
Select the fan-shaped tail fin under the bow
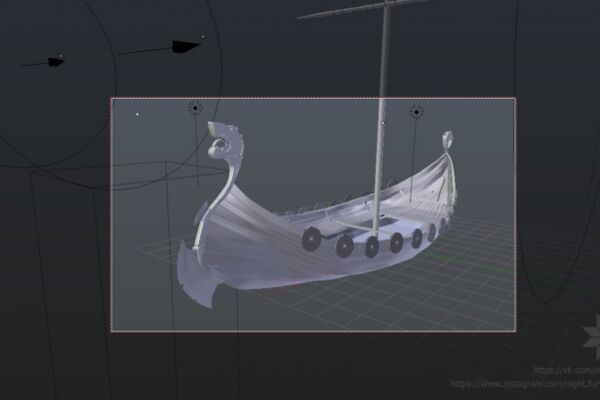coord(199,275)
